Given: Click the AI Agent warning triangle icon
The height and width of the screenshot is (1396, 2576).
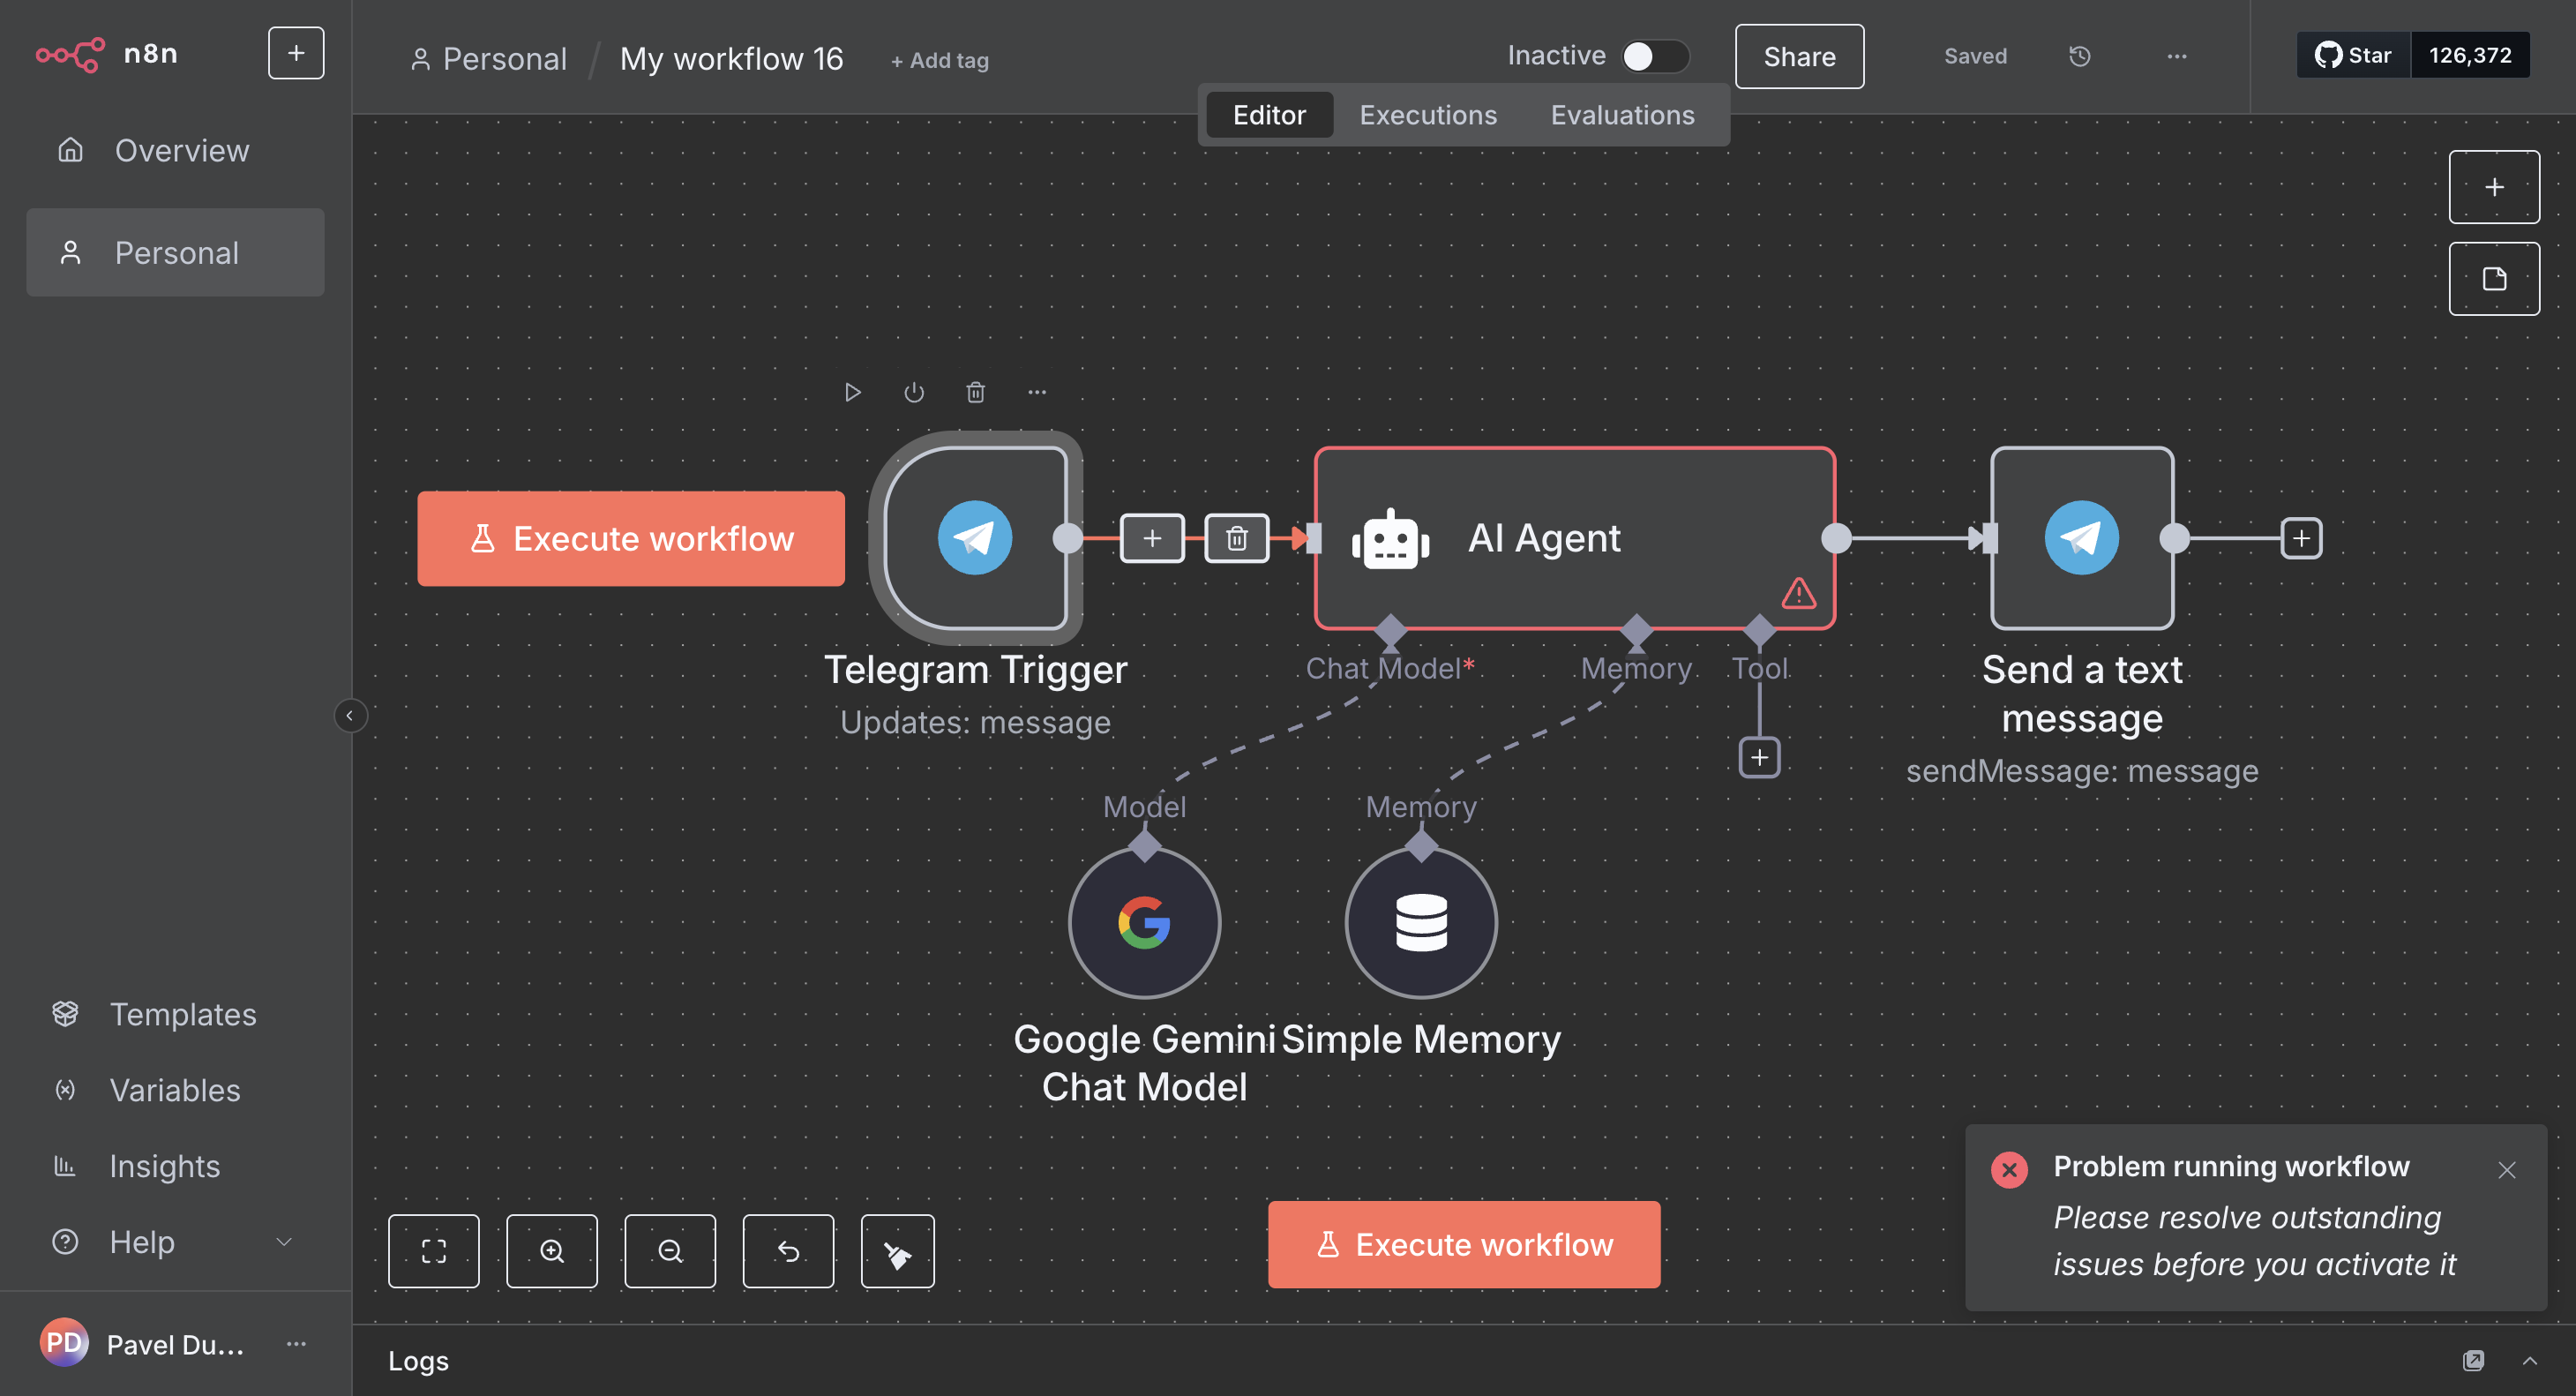Looking at the screenshot, I should [1798, 594].
